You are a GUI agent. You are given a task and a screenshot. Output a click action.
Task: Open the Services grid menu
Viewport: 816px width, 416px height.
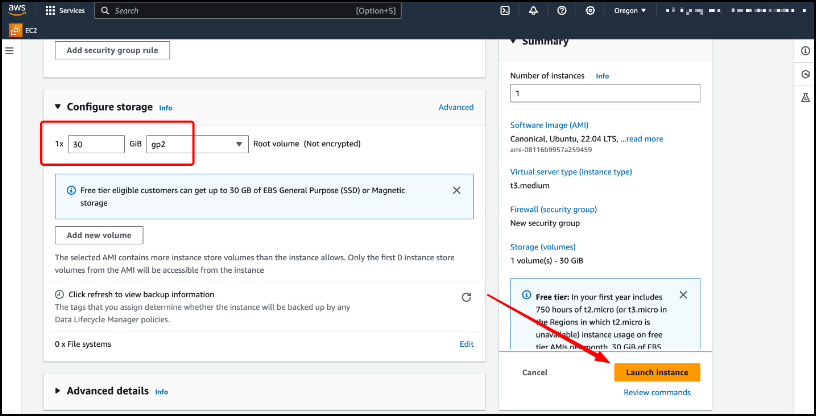pyautogui.click(x=50, y=10)
